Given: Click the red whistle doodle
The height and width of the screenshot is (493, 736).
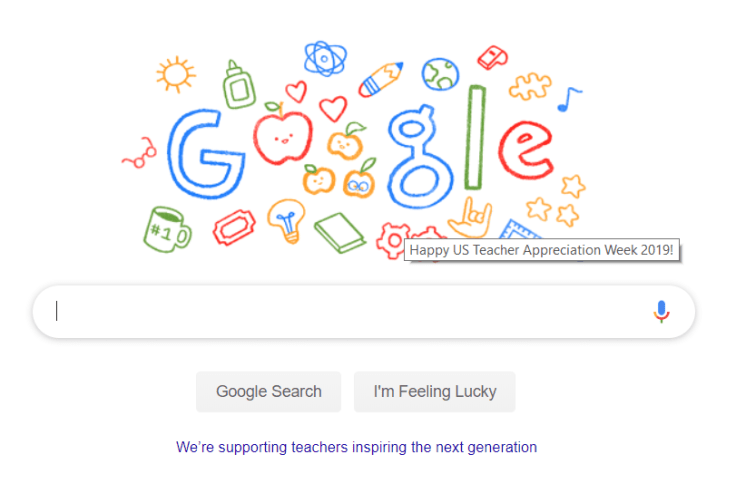Looking at the screenshot, I should [493, 56].
